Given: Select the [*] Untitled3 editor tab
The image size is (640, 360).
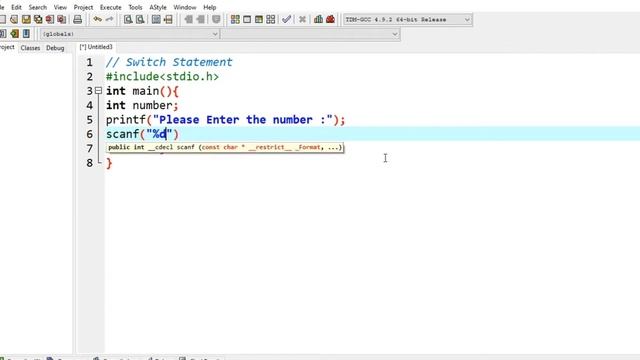Looking at the screenshot, I should [96, 47].
